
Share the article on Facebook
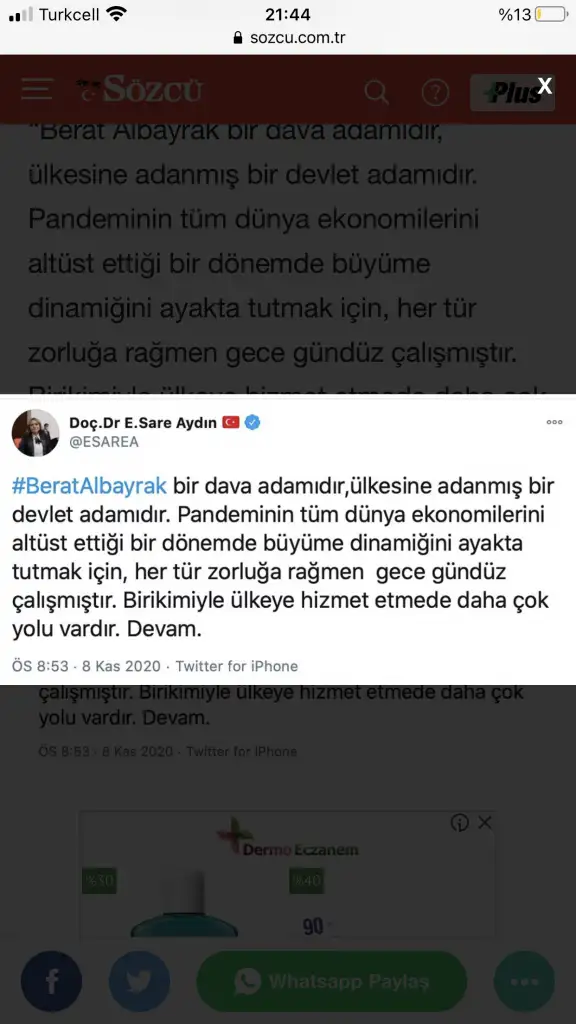pyautogui.click(x=51, y=981)
